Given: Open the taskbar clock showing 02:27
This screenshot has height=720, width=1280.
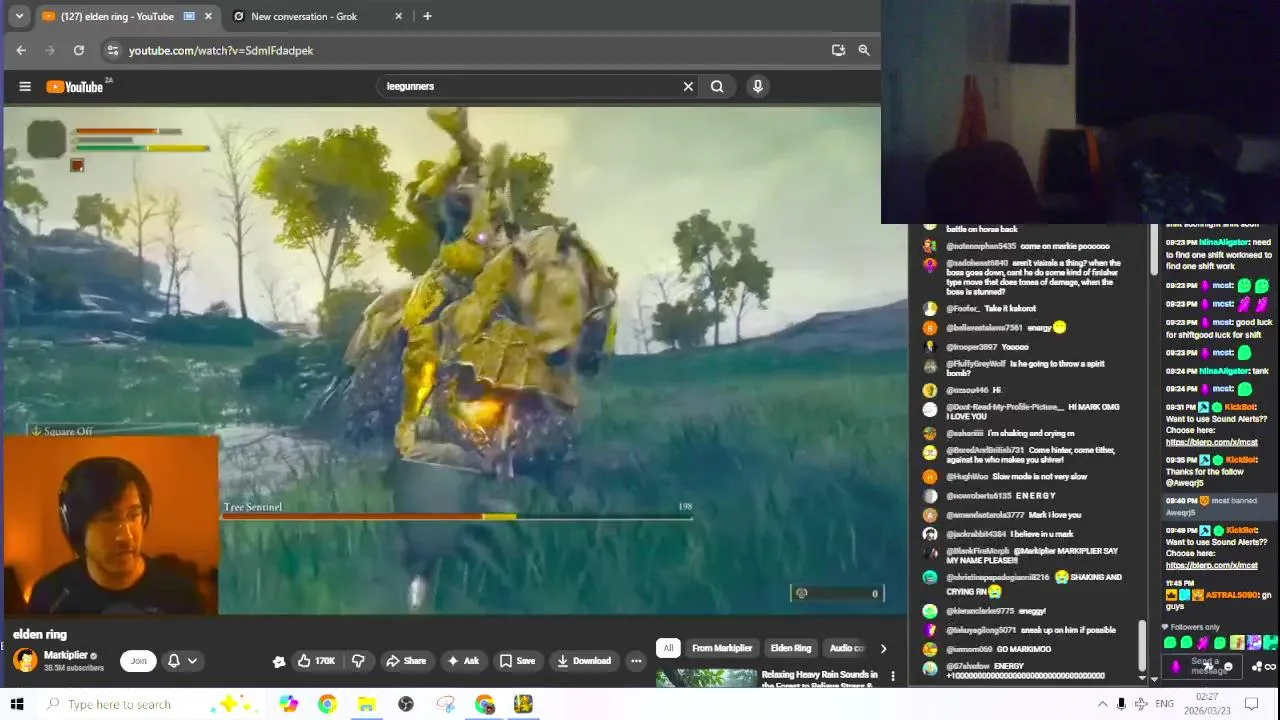Looking at the screenshot, I should click(1207, 704).
